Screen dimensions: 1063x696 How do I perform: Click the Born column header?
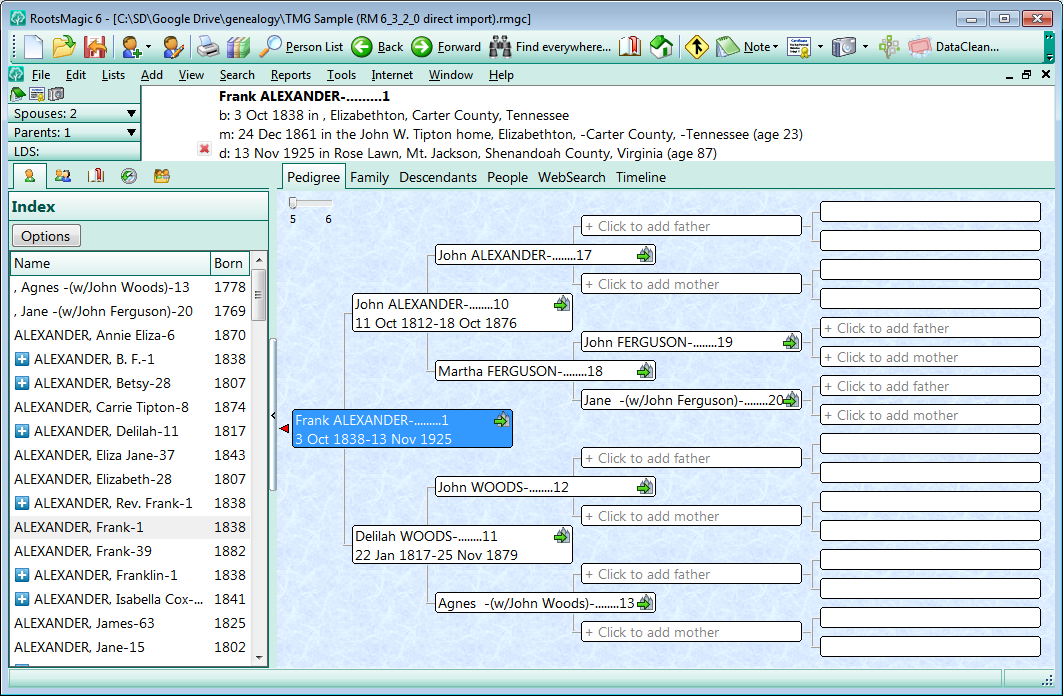(230, 263)
